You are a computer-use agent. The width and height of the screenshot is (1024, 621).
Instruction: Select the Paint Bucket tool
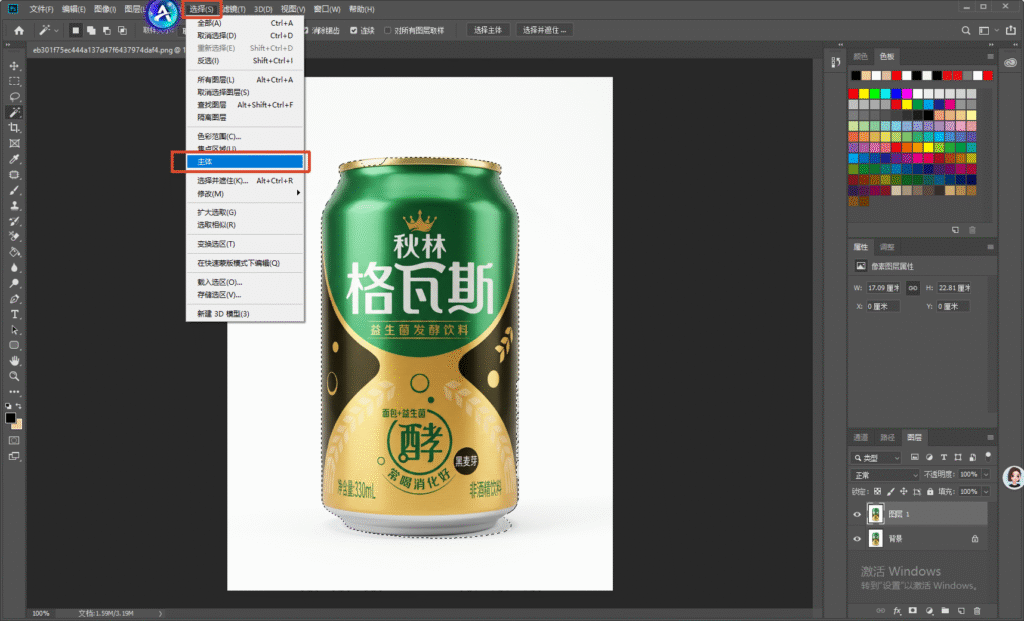point(14,252)
